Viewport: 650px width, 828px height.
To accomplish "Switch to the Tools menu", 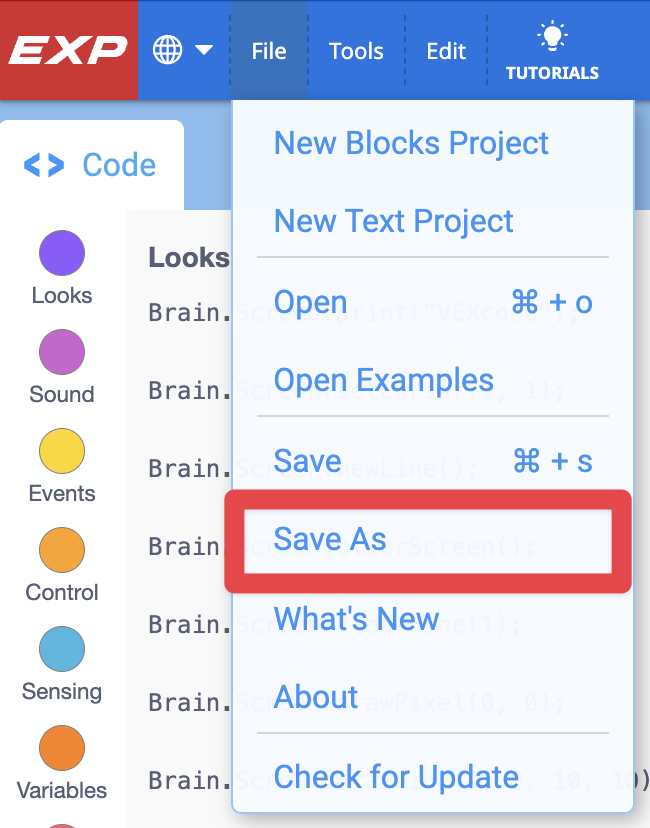I will [x=356, y=51].
